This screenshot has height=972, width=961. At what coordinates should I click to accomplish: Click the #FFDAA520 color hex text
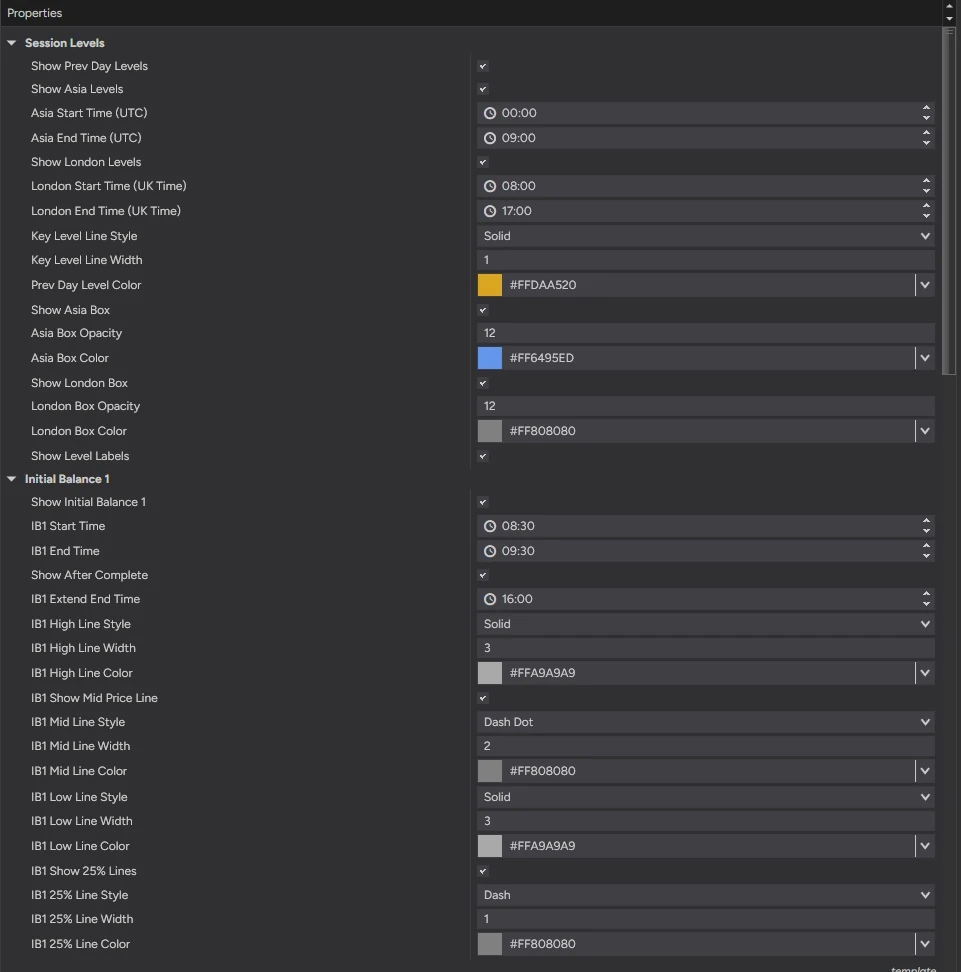click(542, 285)
